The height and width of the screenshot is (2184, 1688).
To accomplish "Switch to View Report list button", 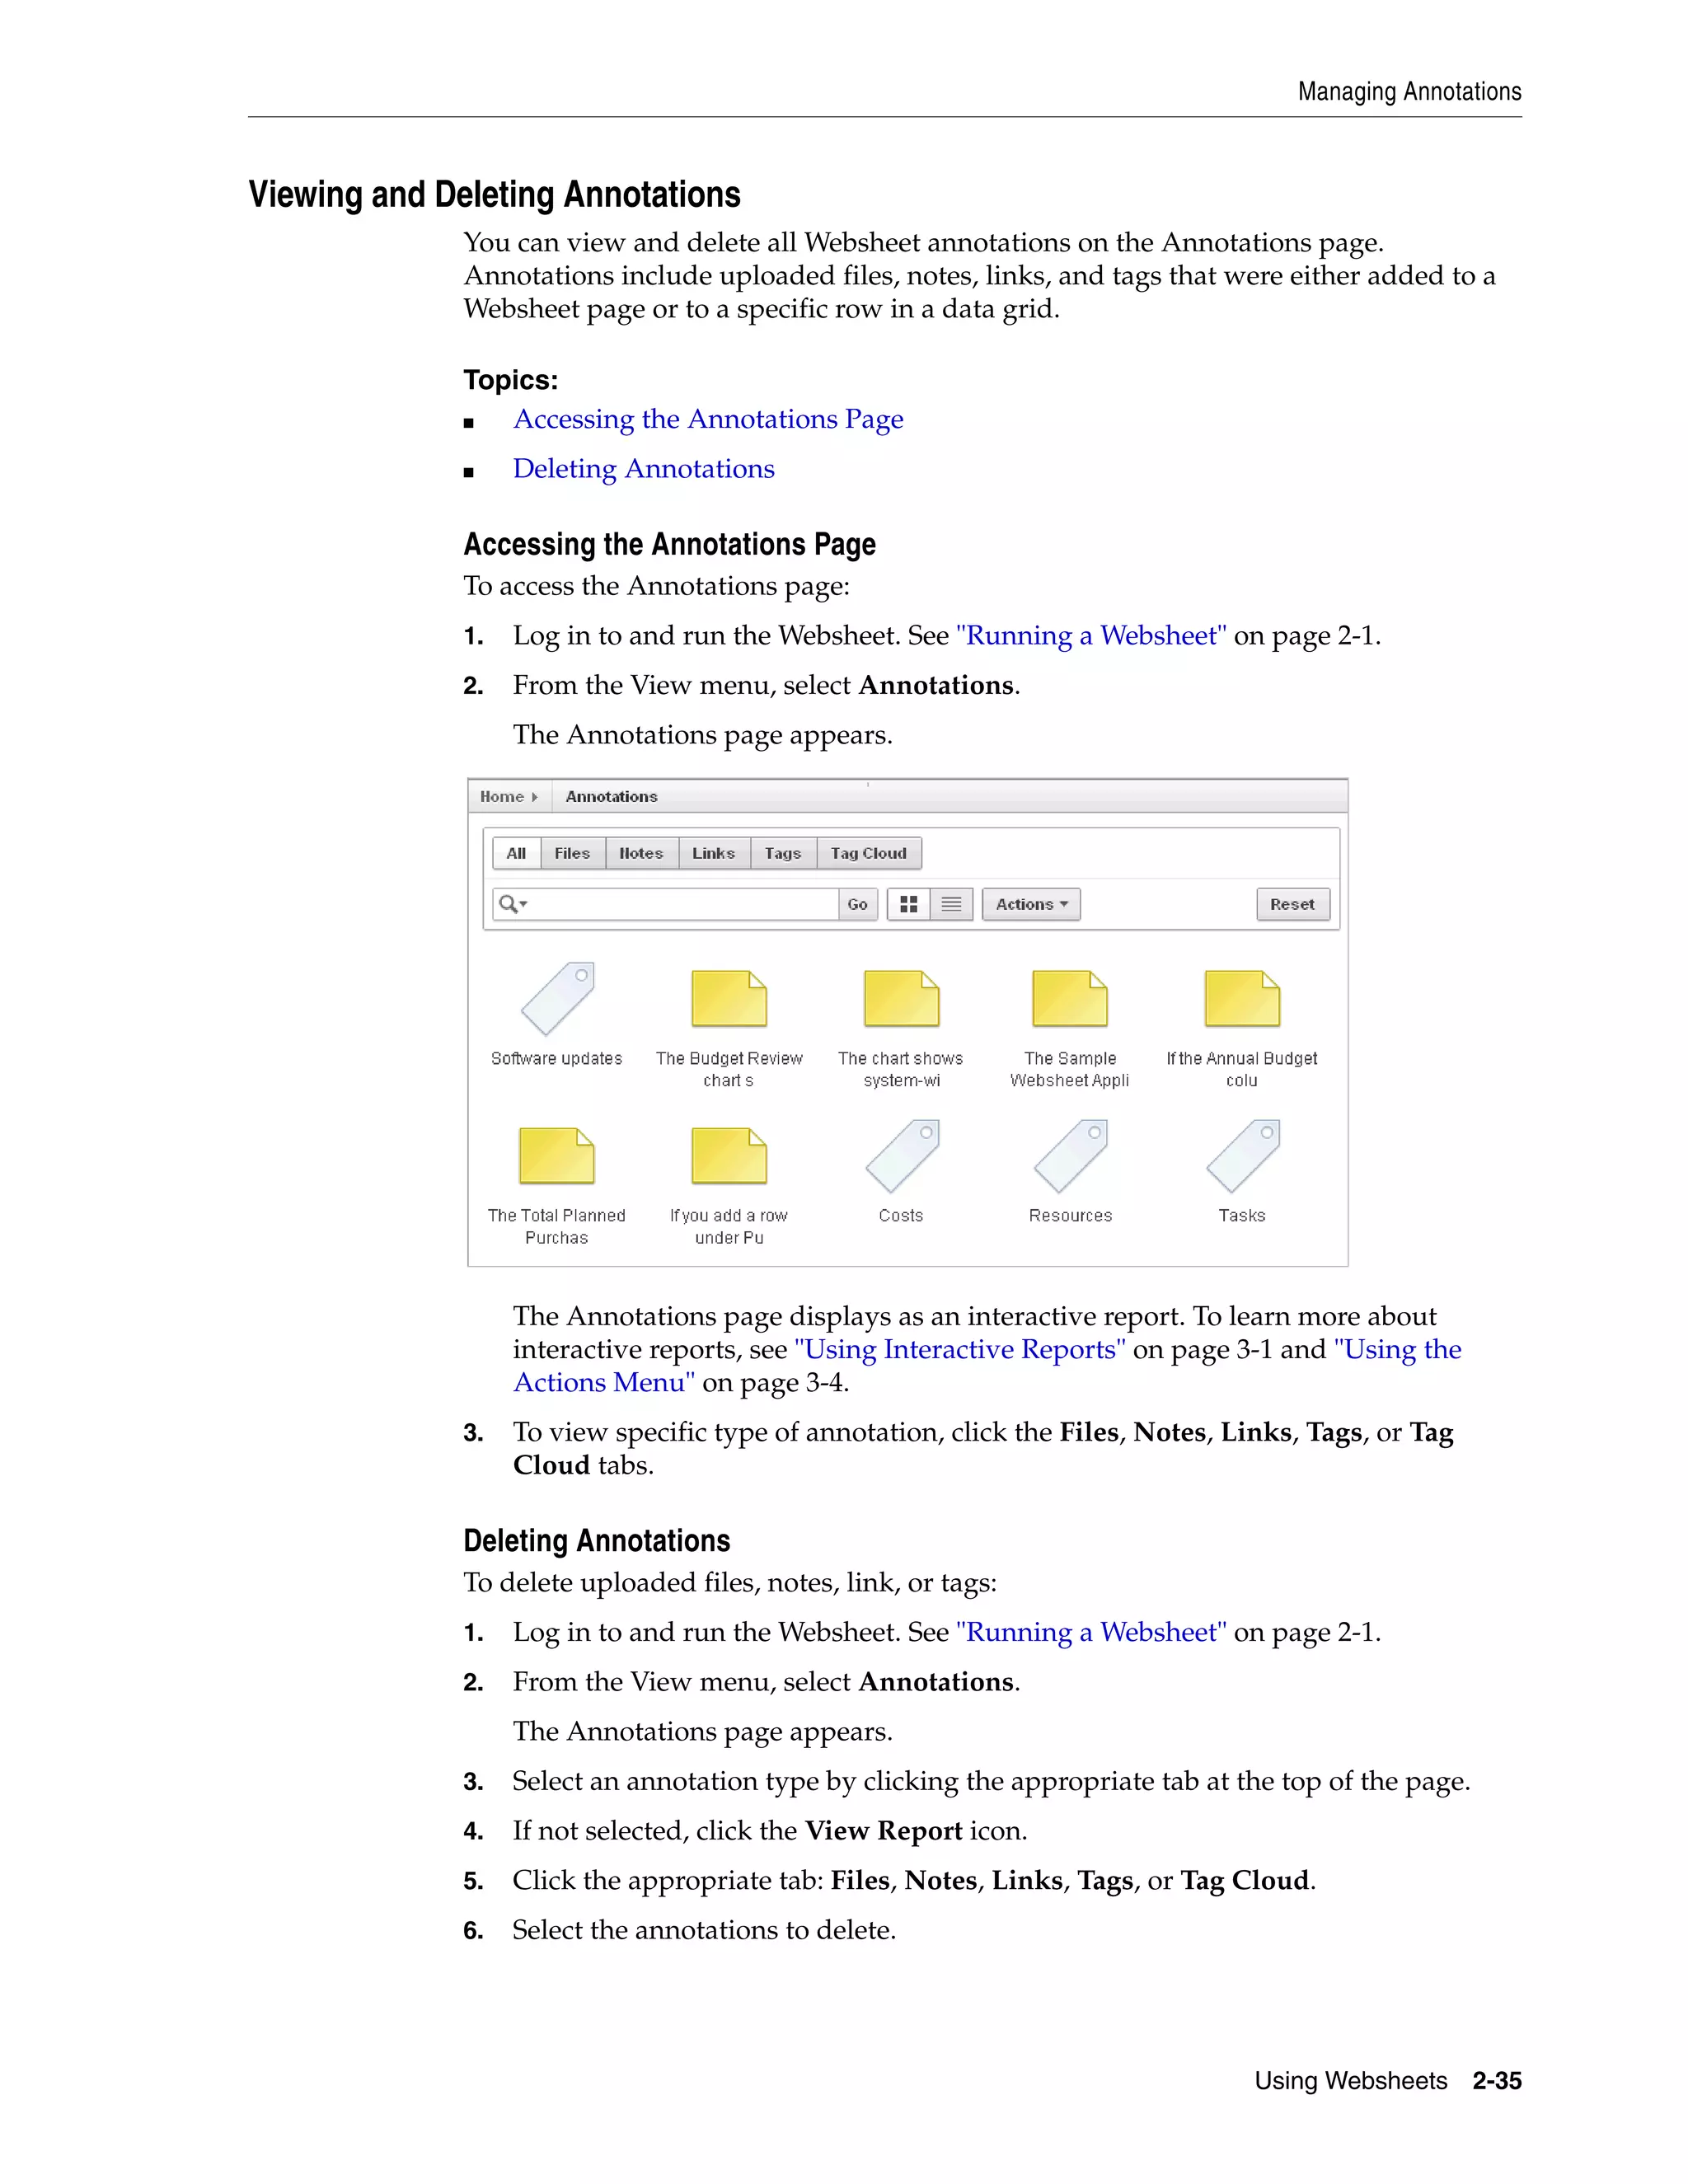I will 952,904.
